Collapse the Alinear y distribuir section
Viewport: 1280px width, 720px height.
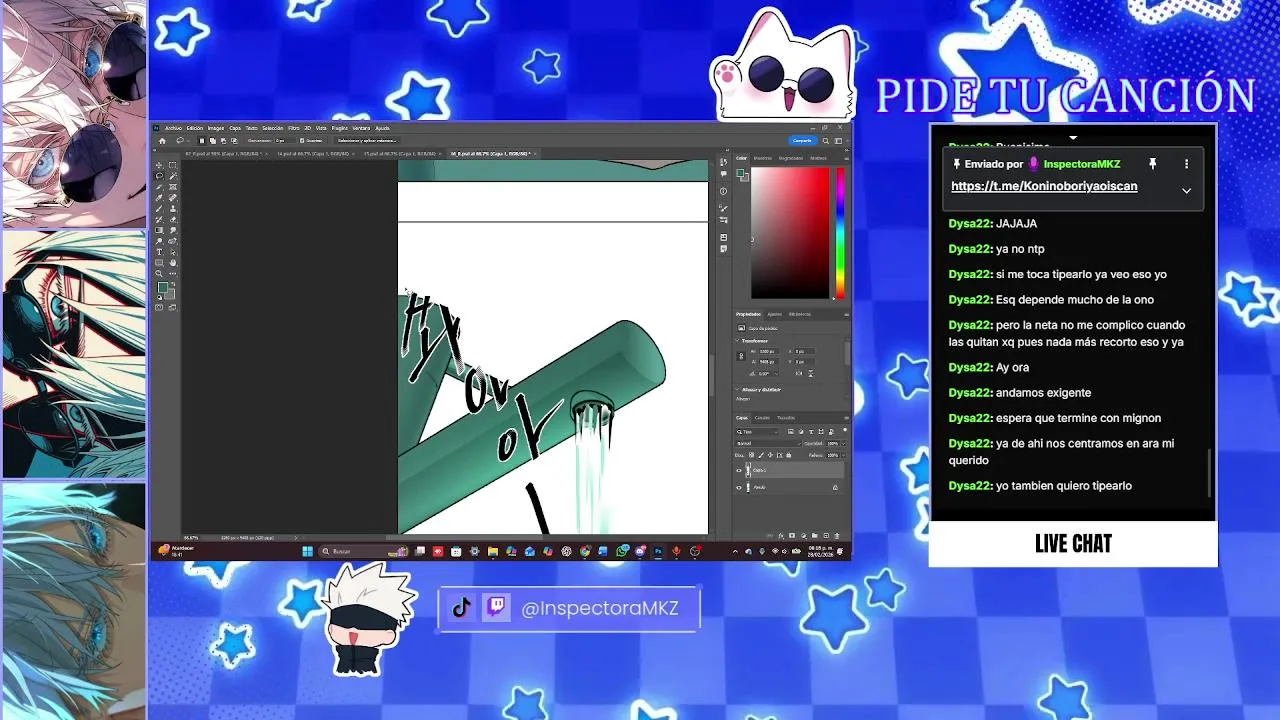[x=737, y=390]
